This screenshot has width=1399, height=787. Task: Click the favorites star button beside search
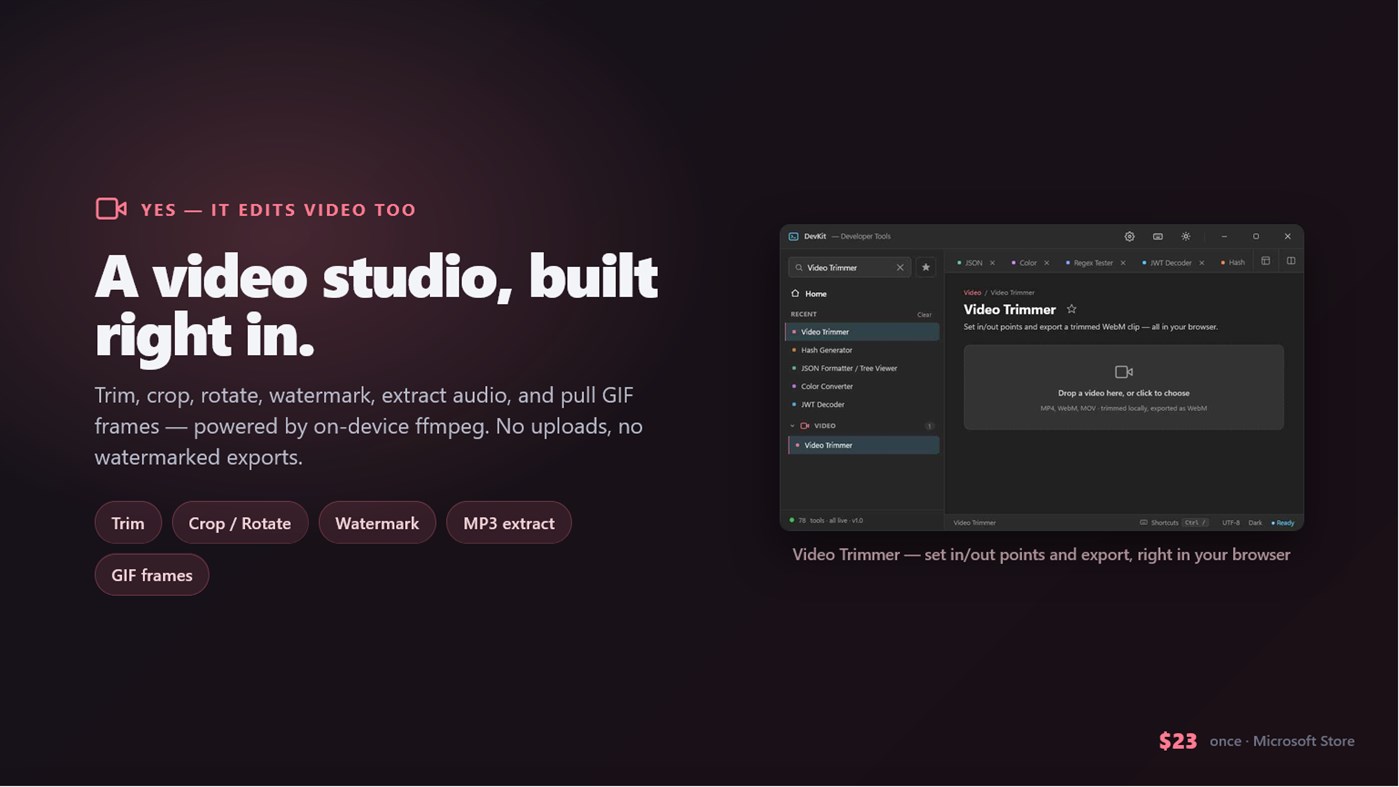[926, 268]
